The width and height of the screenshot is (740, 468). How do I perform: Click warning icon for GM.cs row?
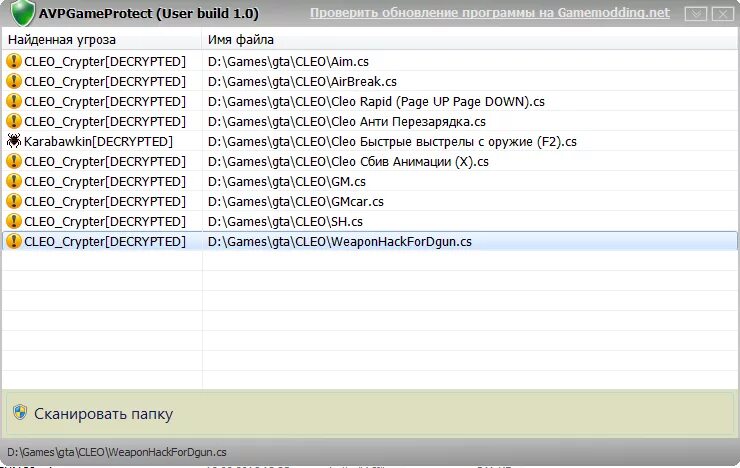coord(14,181)
